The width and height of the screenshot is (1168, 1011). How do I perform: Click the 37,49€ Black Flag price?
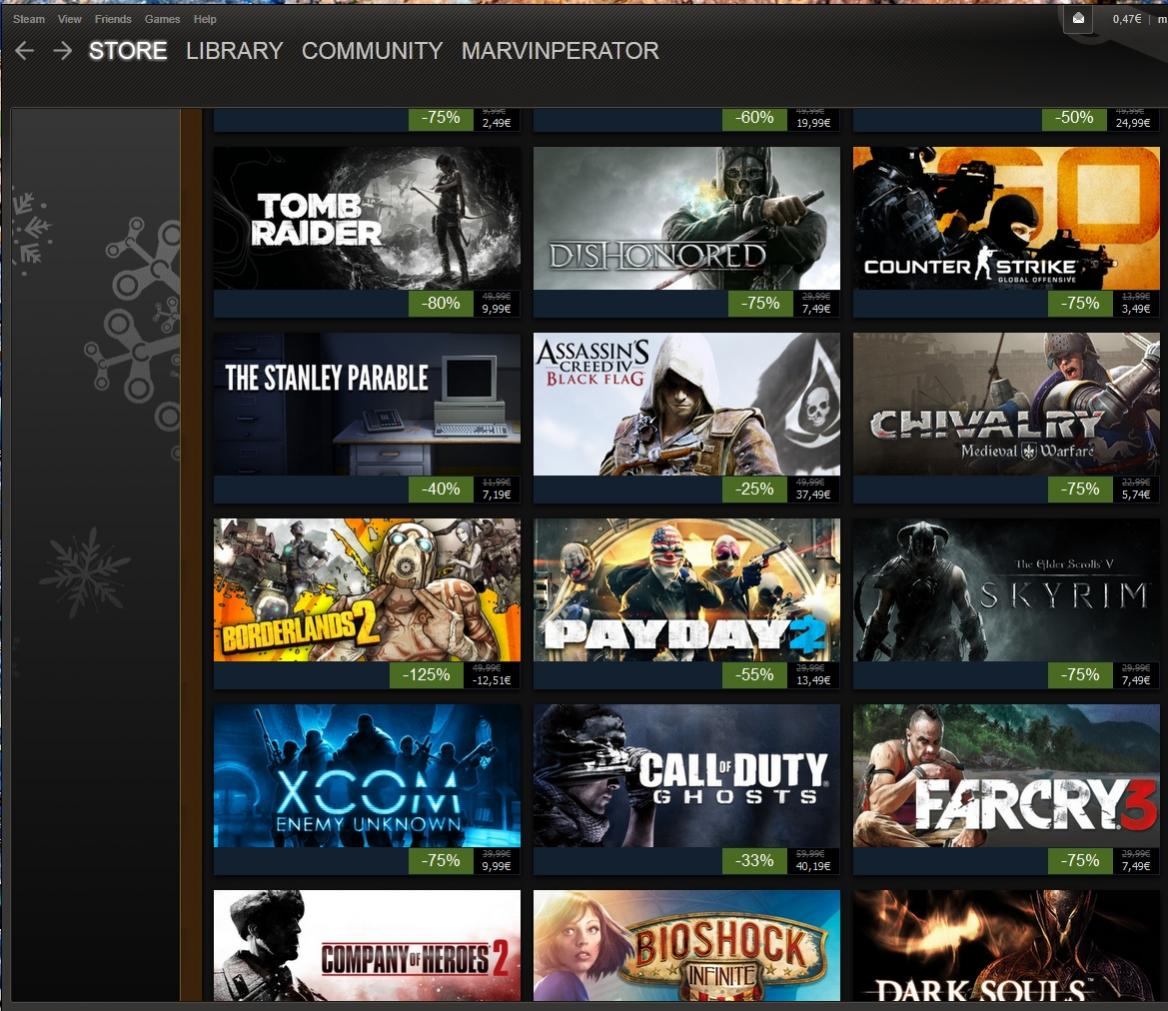point(813,495)
